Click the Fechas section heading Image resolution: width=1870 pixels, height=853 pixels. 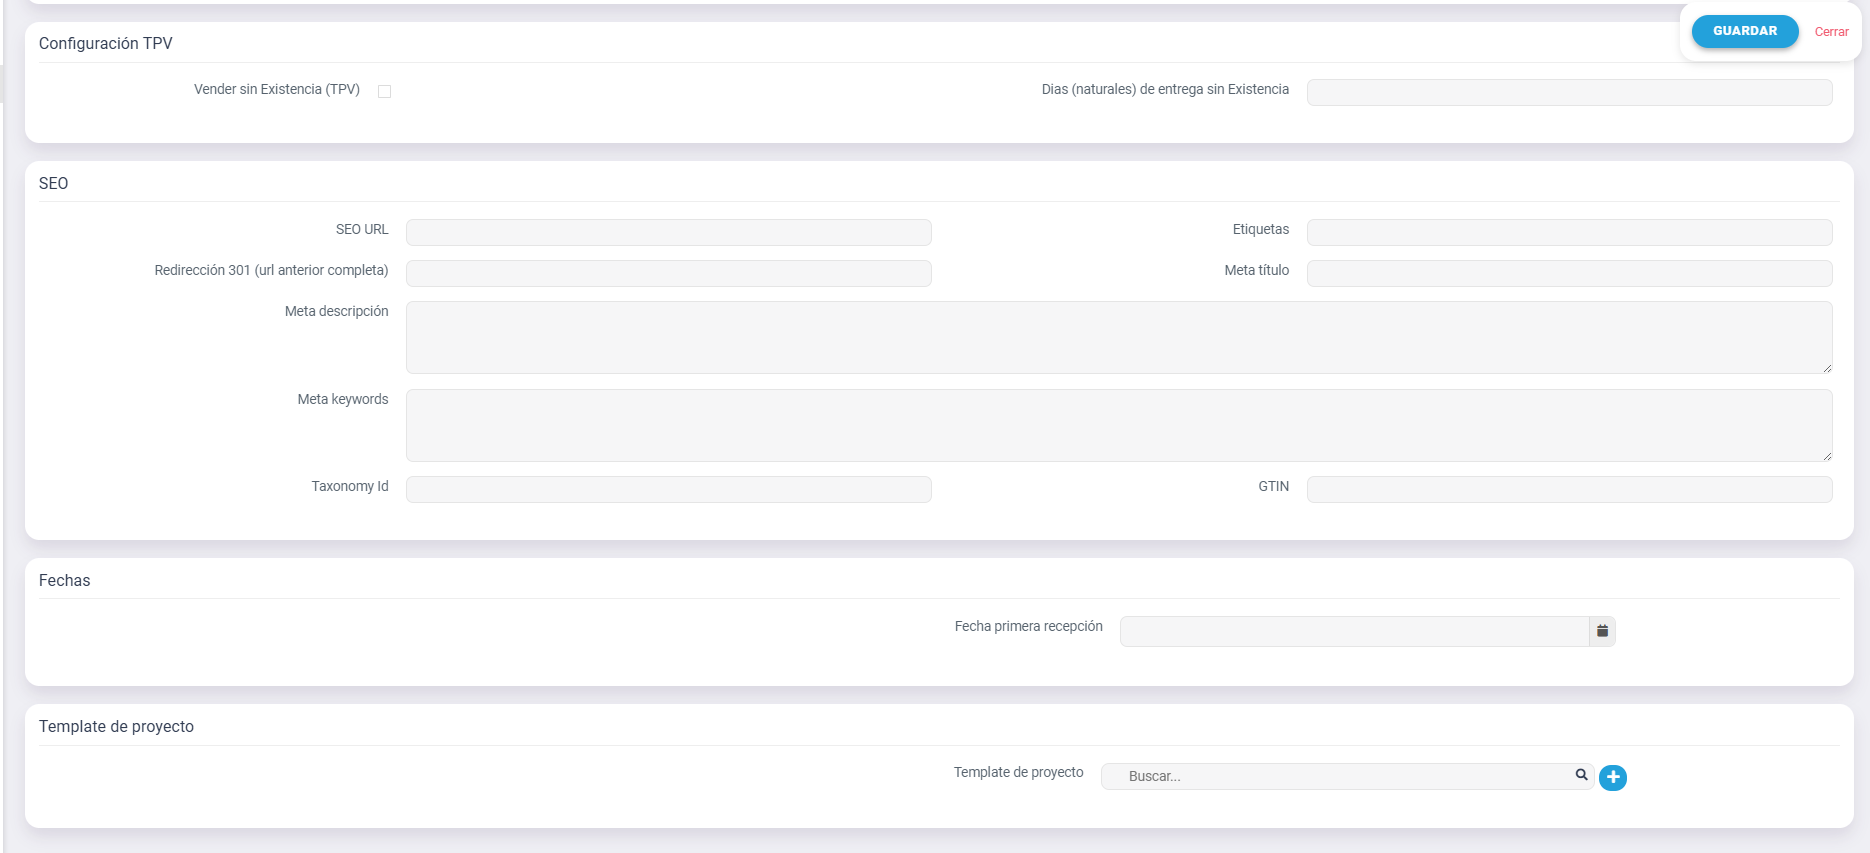tap(65, 580)
